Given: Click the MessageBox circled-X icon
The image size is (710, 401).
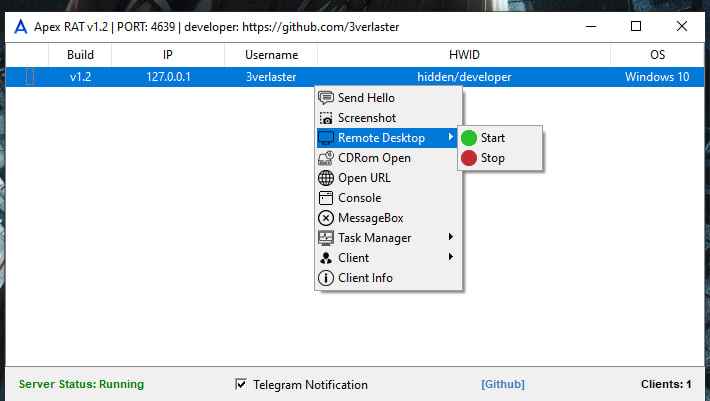Looking at the screenshot, I should (x=326, y=218).
